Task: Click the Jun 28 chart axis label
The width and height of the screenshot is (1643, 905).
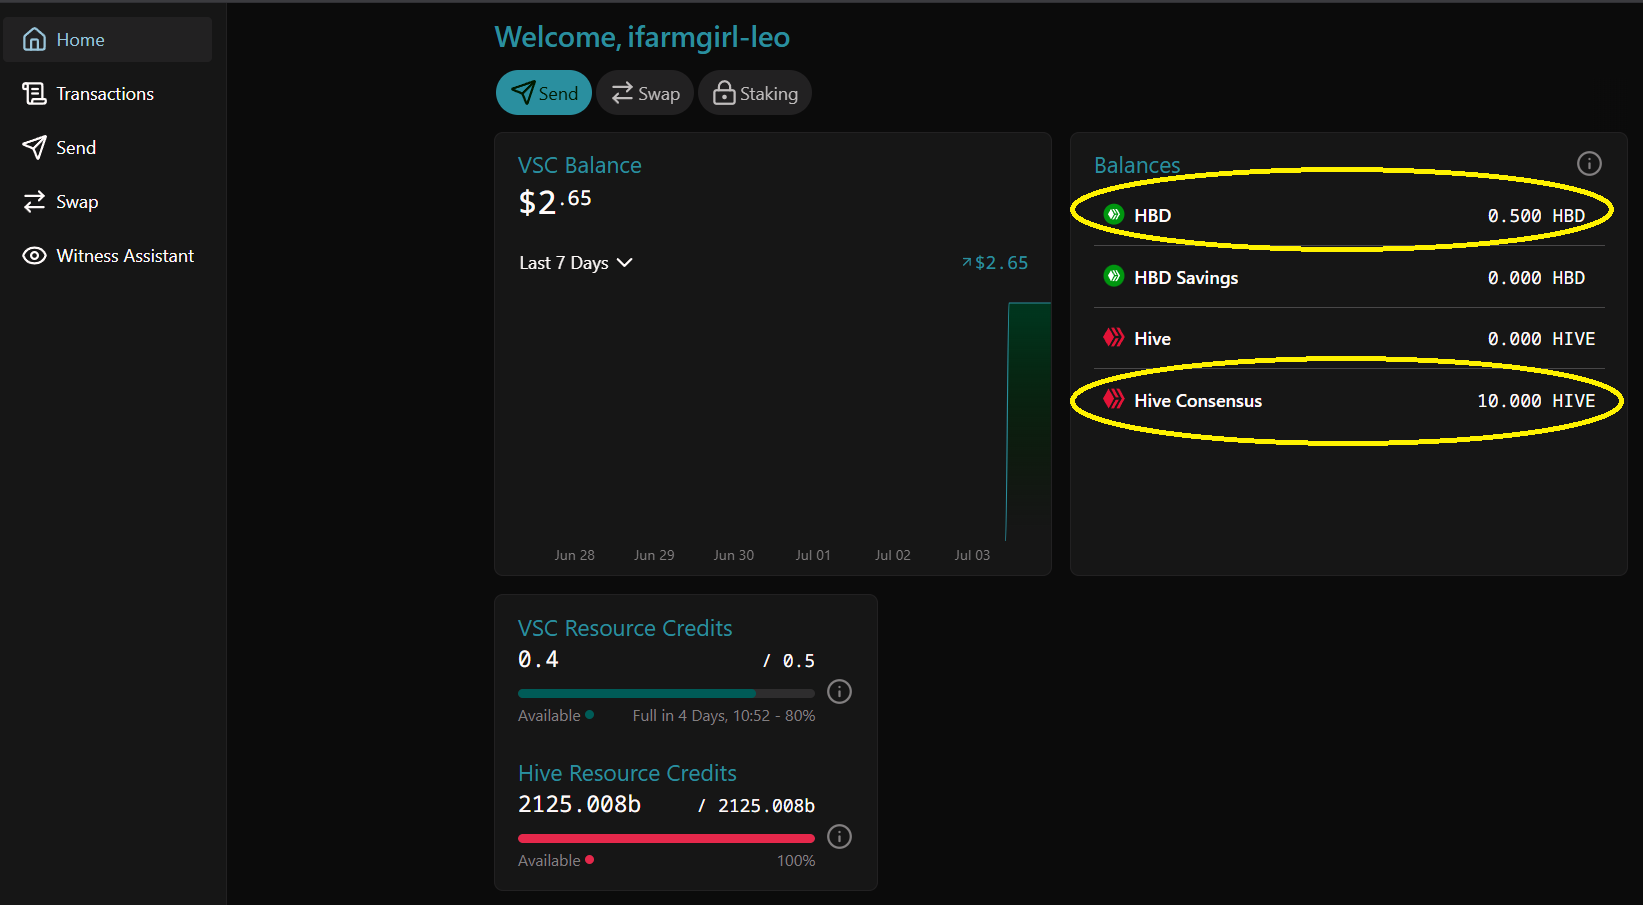Action: click(574, 555)
